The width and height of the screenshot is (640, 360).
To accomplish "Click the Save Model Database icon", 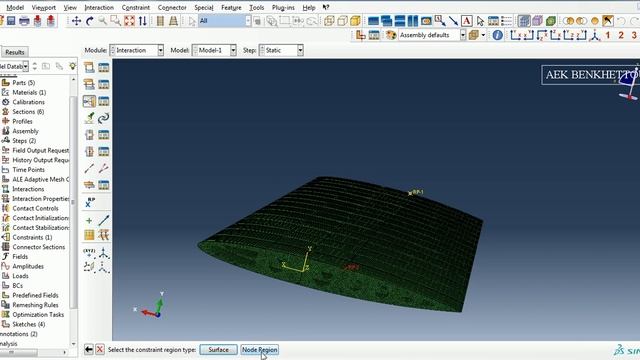I will (11, 20).
